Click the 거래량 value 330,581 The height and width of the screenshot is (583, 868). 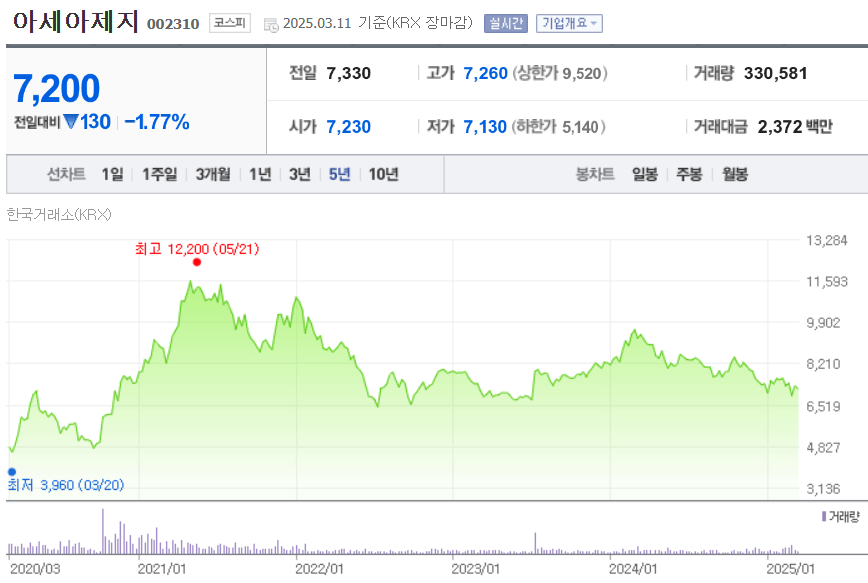(776, 73)
